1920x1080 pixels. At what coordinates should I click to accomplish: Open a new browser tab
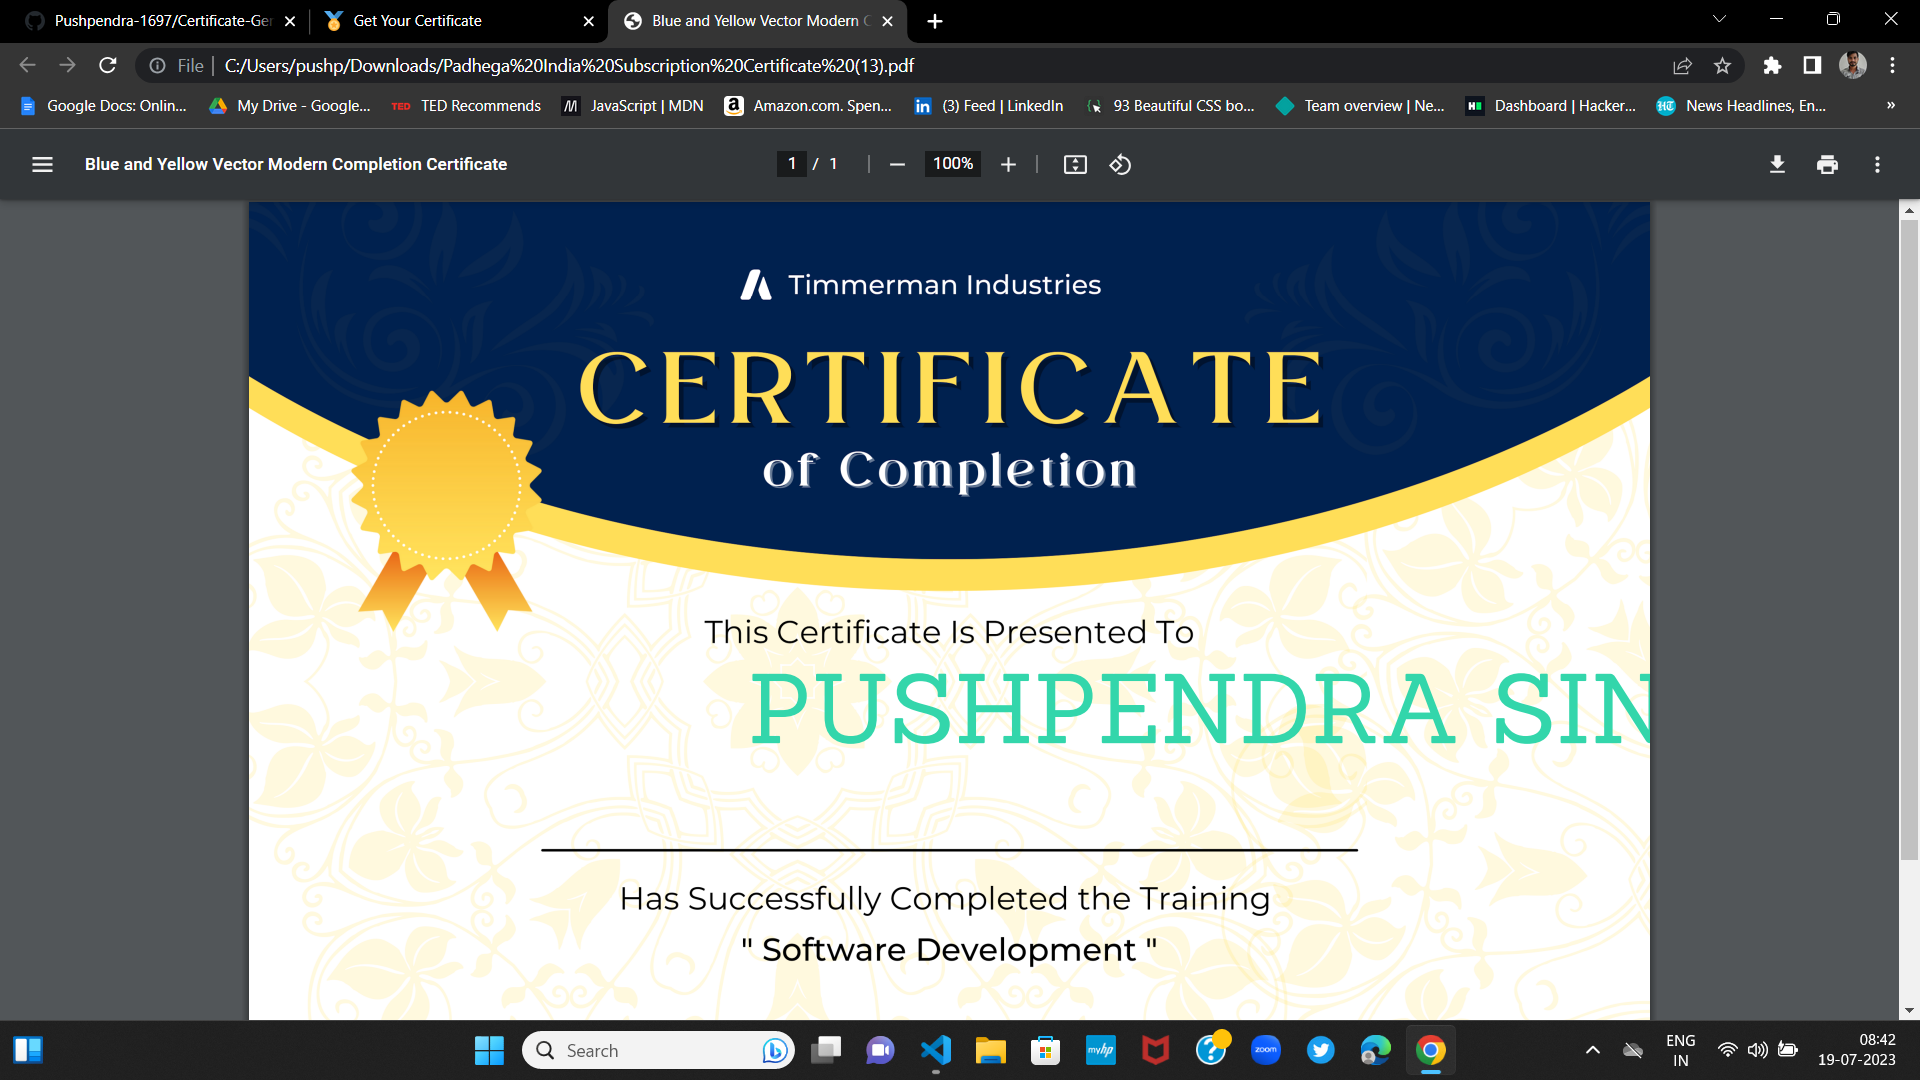click(935, 20)
